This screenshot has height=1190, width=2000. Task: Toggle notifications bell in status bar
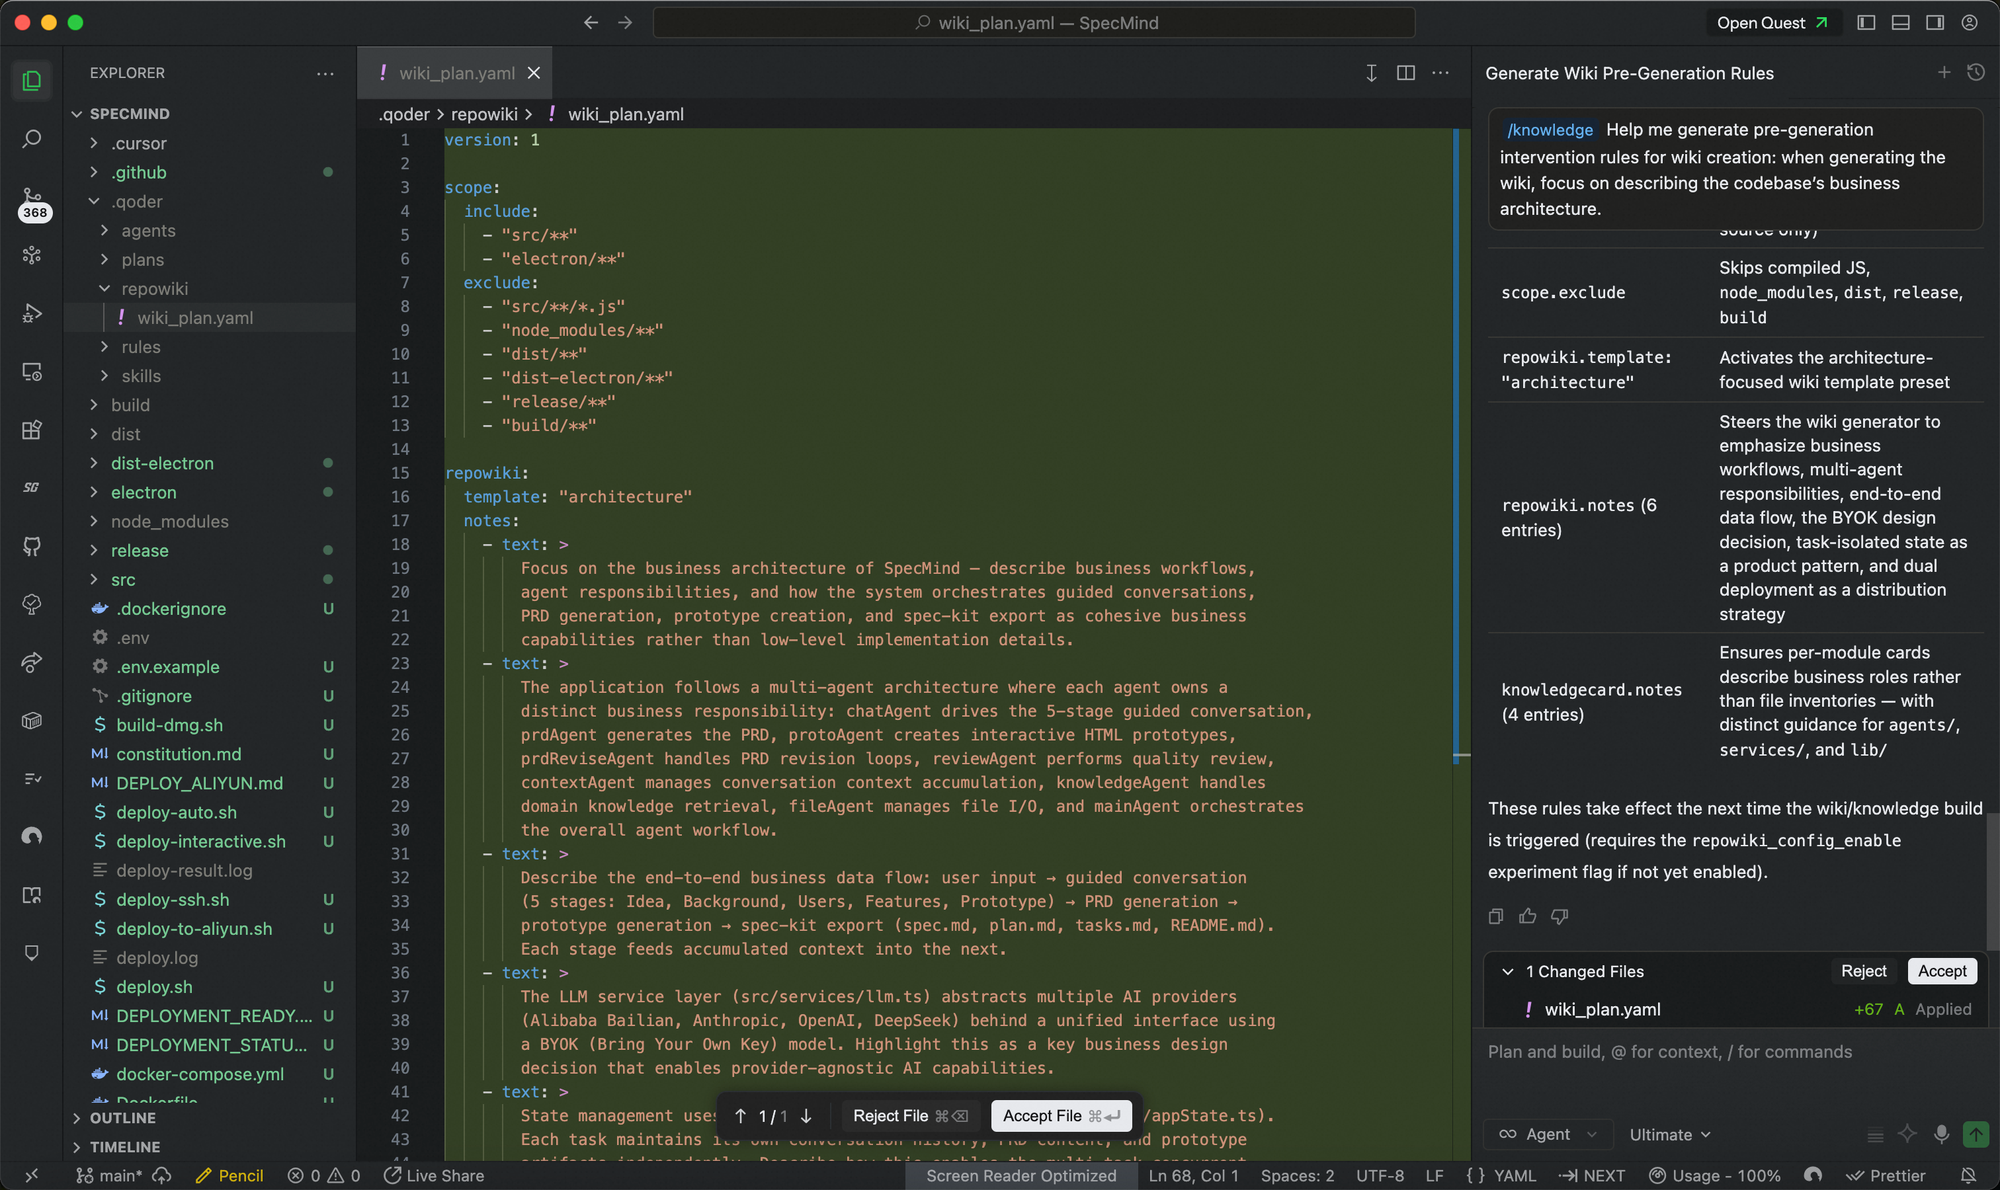1968,1176
